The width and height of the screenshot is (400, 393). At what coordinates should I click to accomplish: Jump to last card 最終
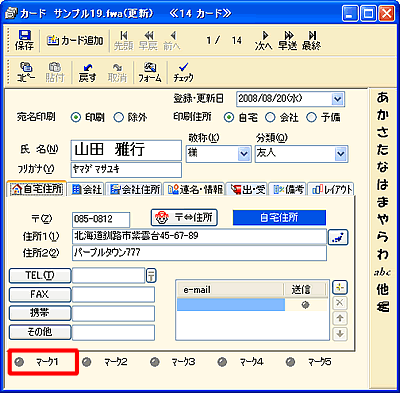(312, 40)
